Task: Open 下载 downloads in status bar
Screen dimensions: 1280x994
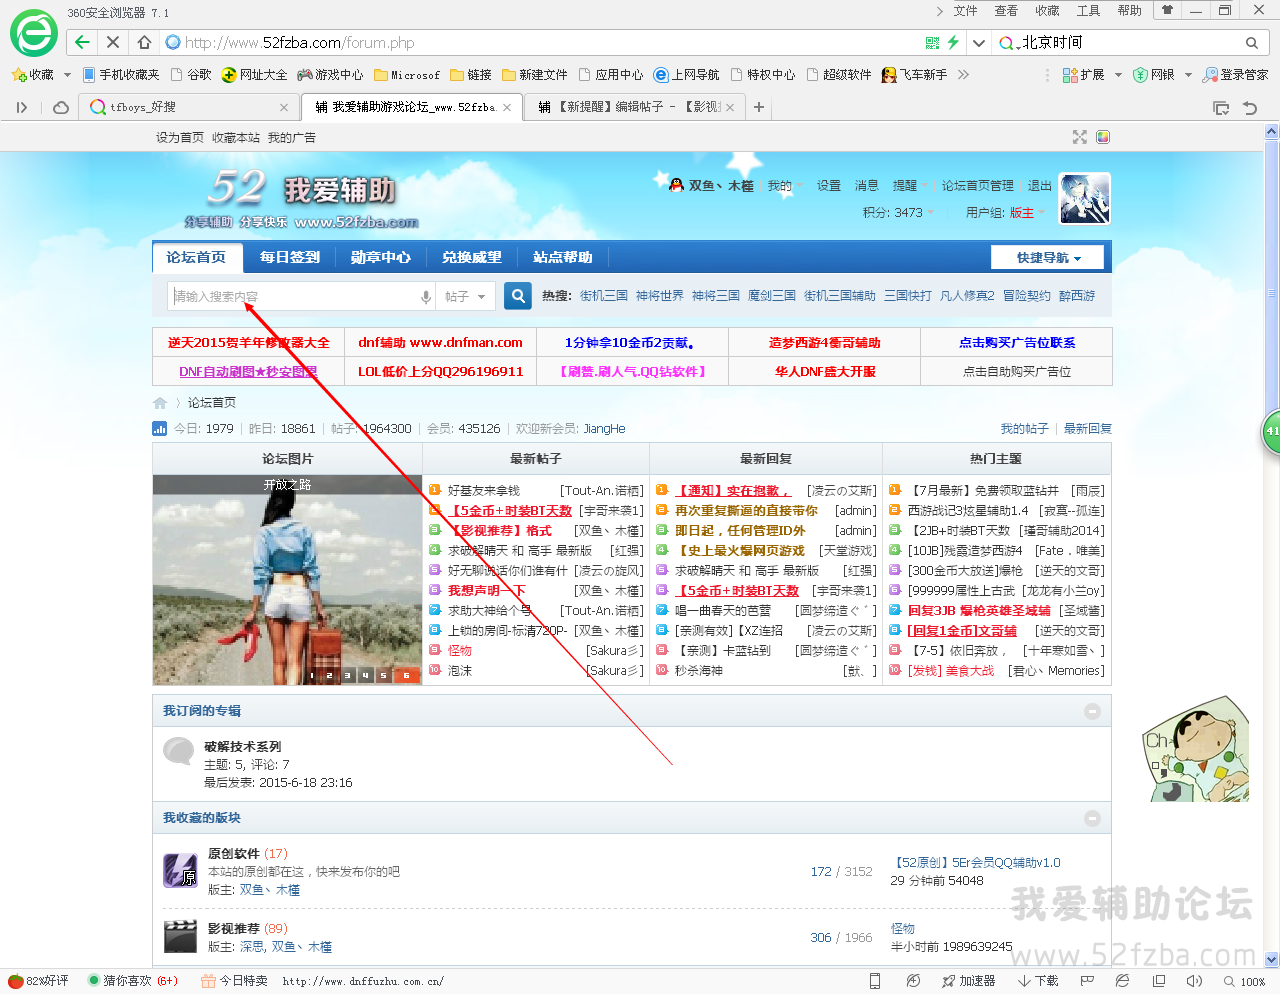Action: pos(1038,981)
